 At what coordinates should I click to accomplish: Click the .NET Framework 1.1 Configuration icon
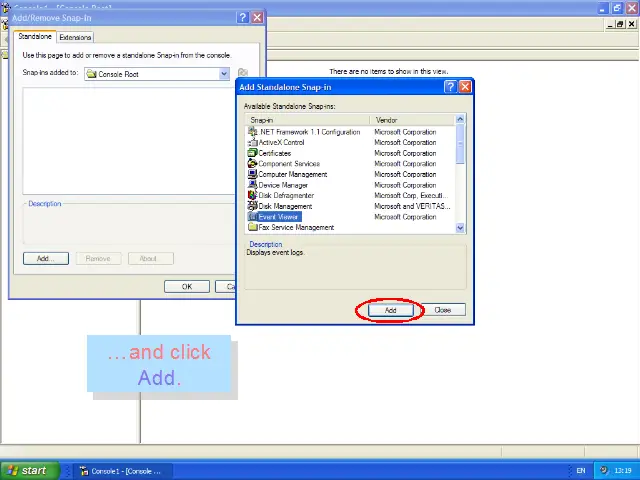253,132
